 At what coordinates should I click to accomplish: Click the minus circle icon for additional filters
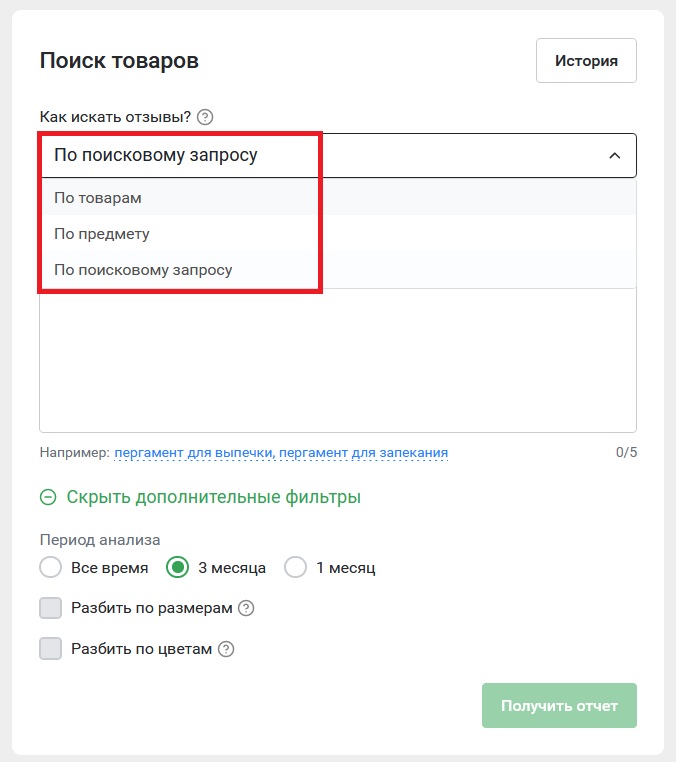(48, 497)
